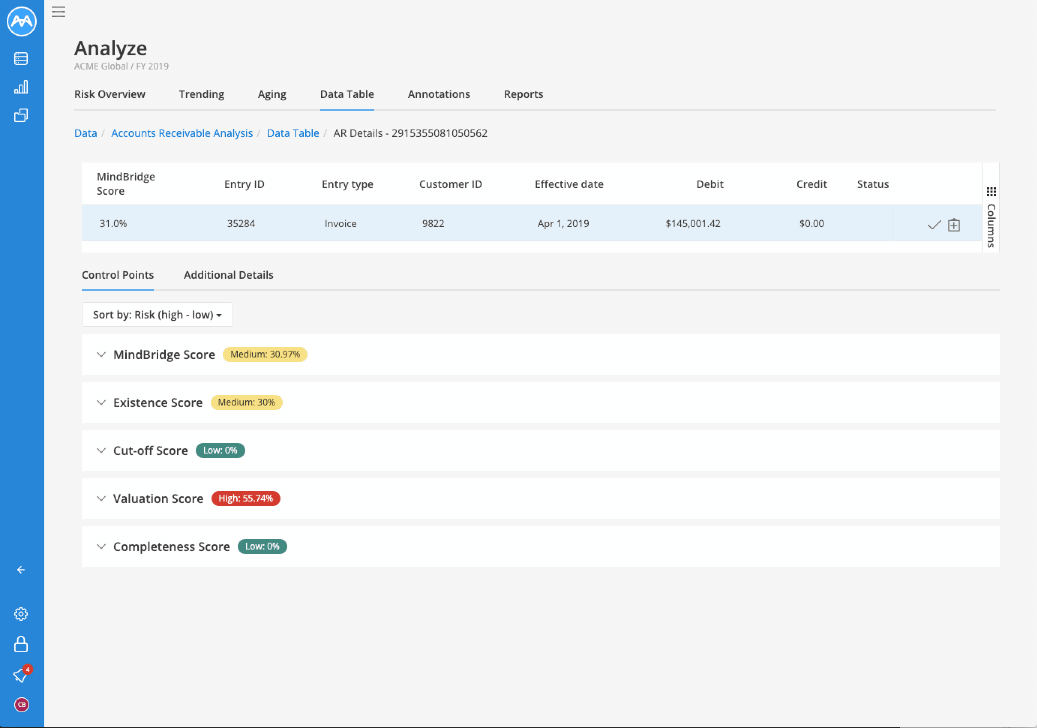The height and width of the screenshot is (728, 1037).
Task: Click the Valuation Score title
Action: coord(158,499)
